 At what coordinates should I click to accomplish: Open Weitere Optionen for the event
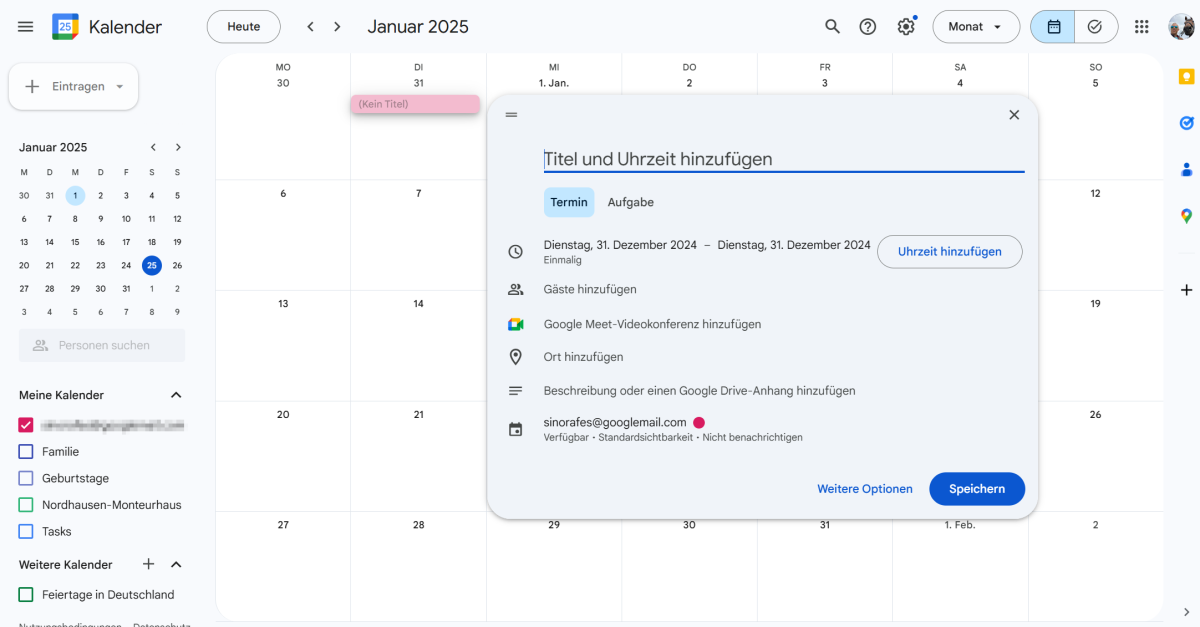coord(865,489)
